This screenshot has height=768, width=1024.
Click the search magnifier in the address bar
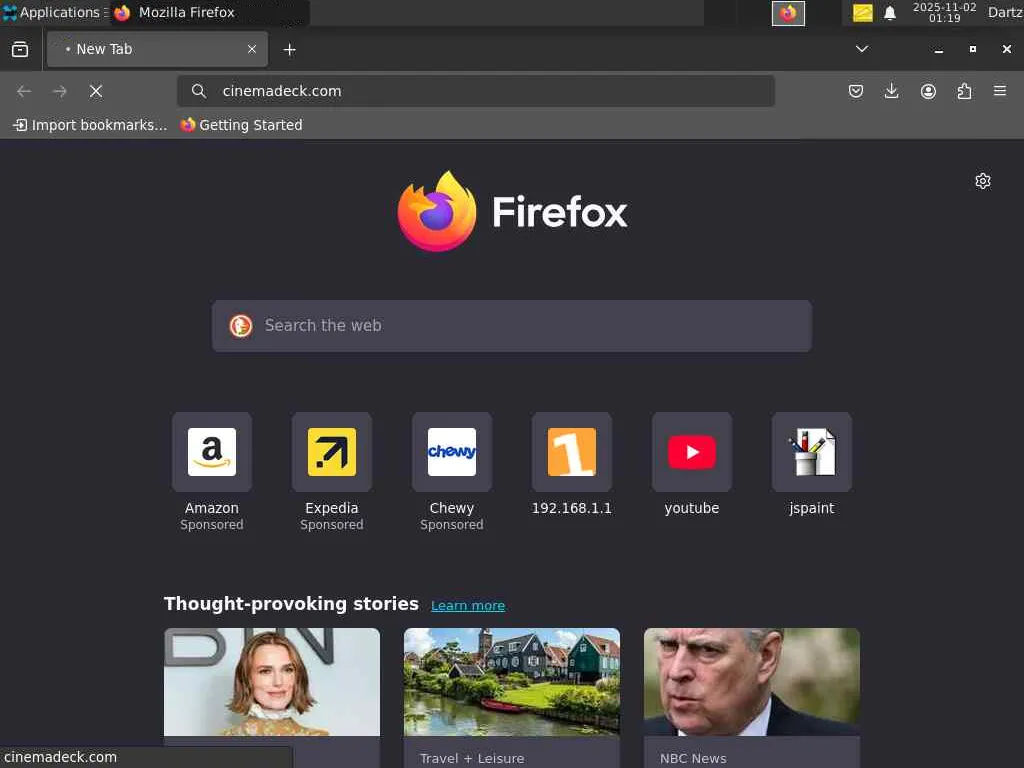[199, 91]
